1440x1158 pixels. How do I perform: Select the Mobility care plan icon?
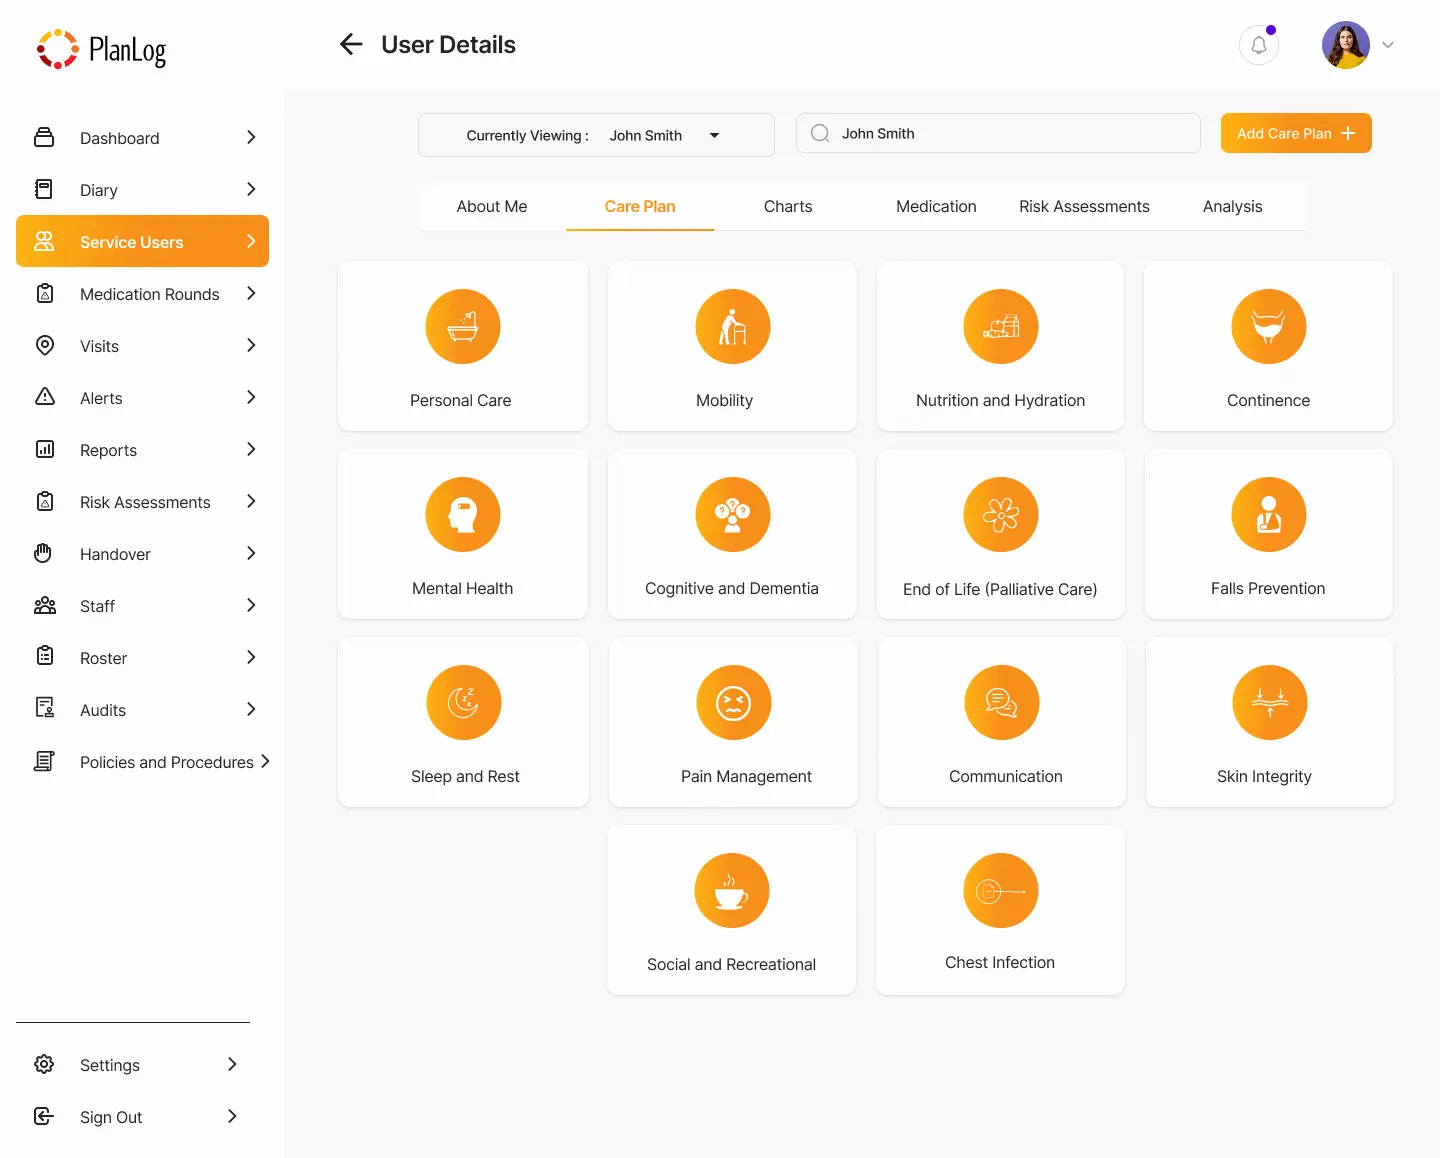[x=732, y=327]
